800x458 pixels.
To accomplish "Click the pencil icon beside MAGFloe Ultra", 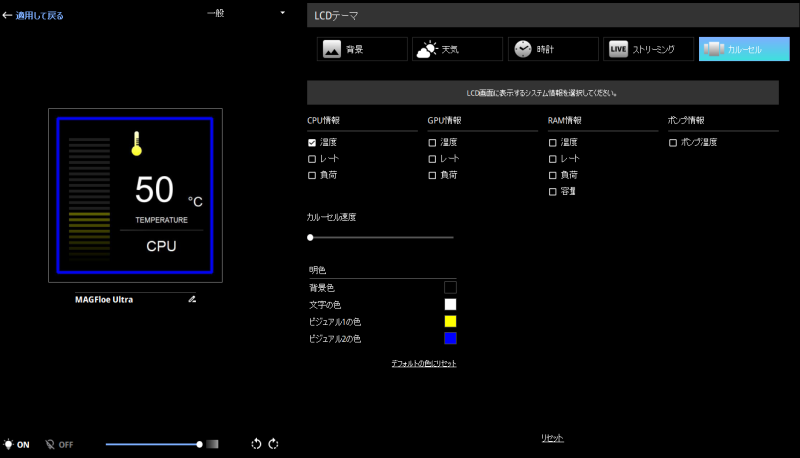I will 192,299.
